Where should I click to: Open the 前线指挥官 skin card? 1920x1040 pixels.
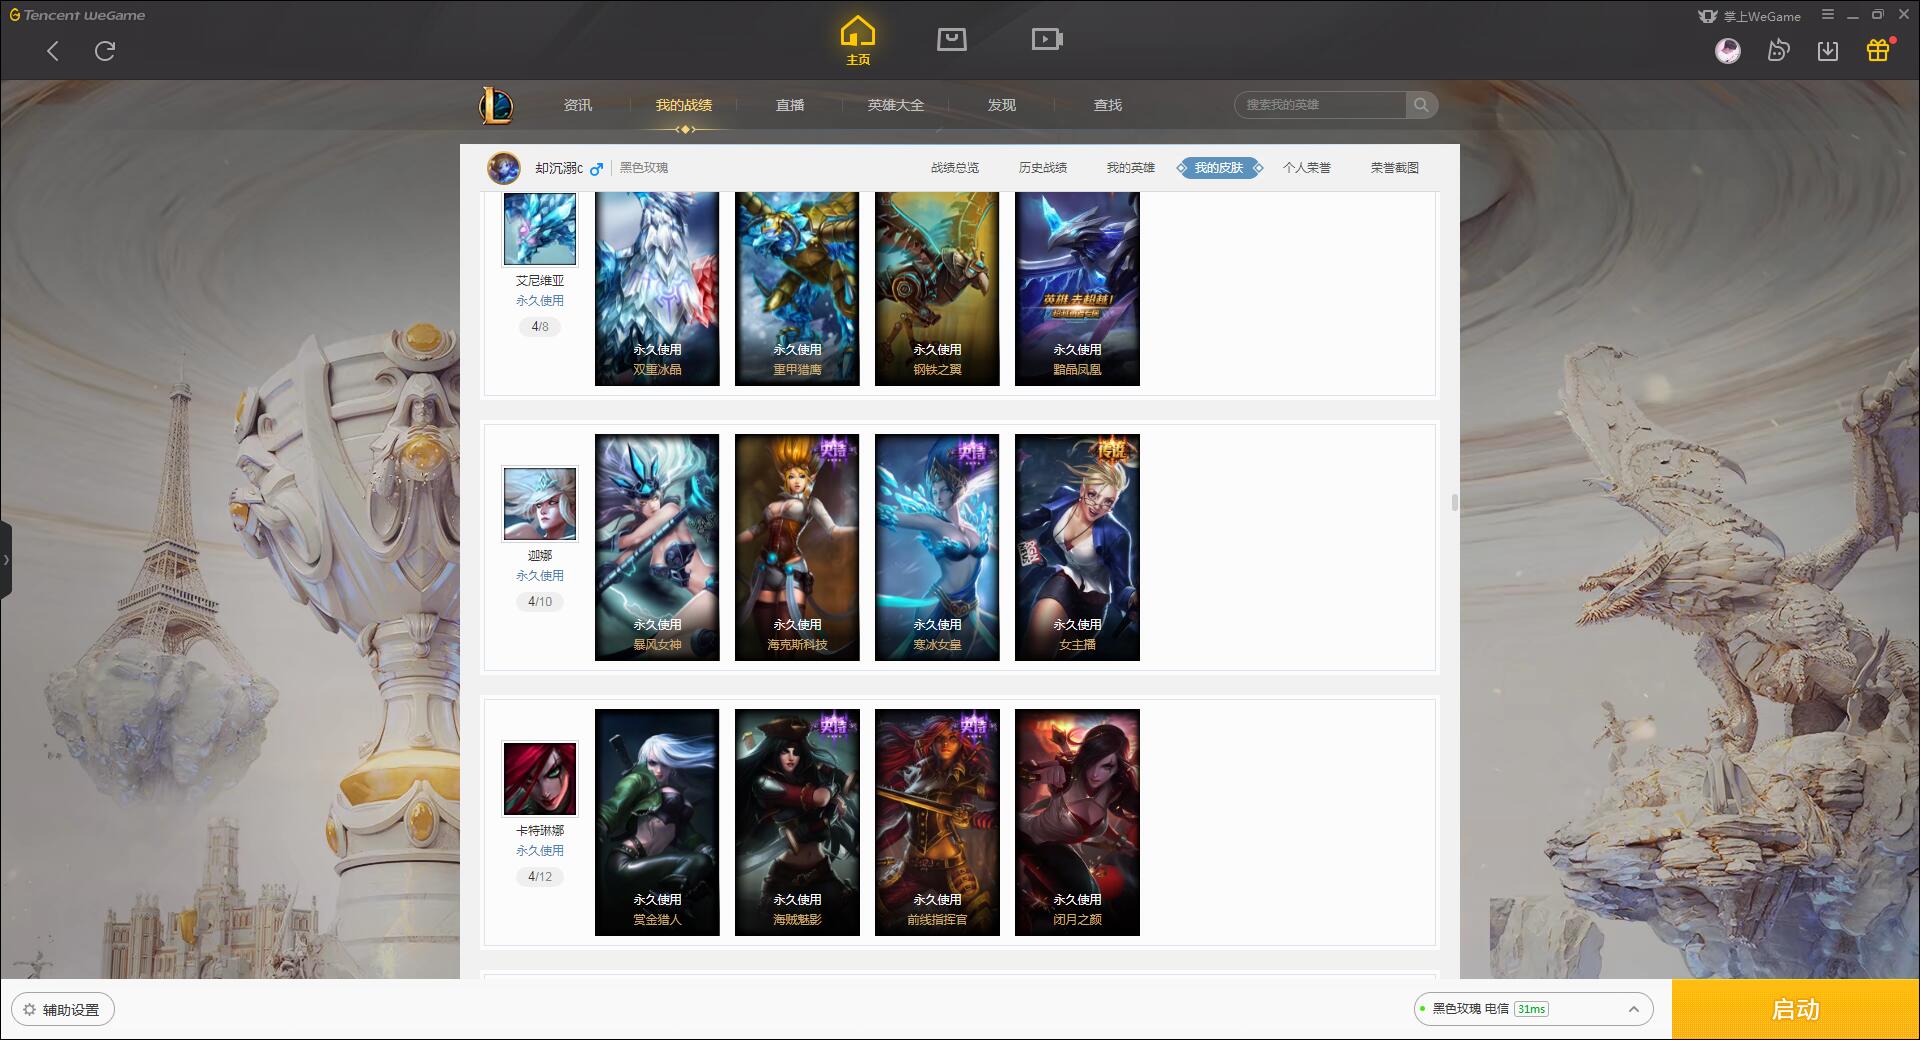tap(937, 822)
